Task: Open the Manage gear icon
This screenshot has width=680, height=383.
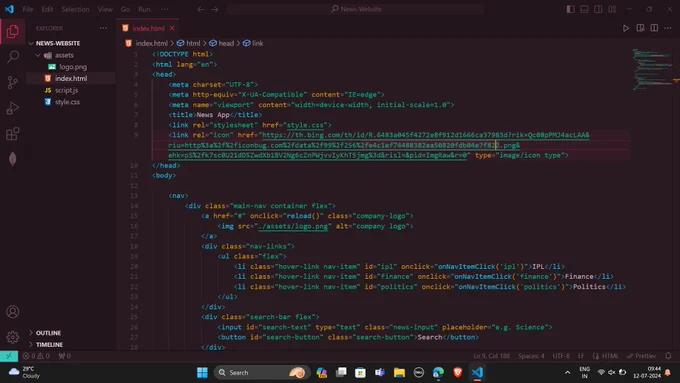Action: [13, 337]
